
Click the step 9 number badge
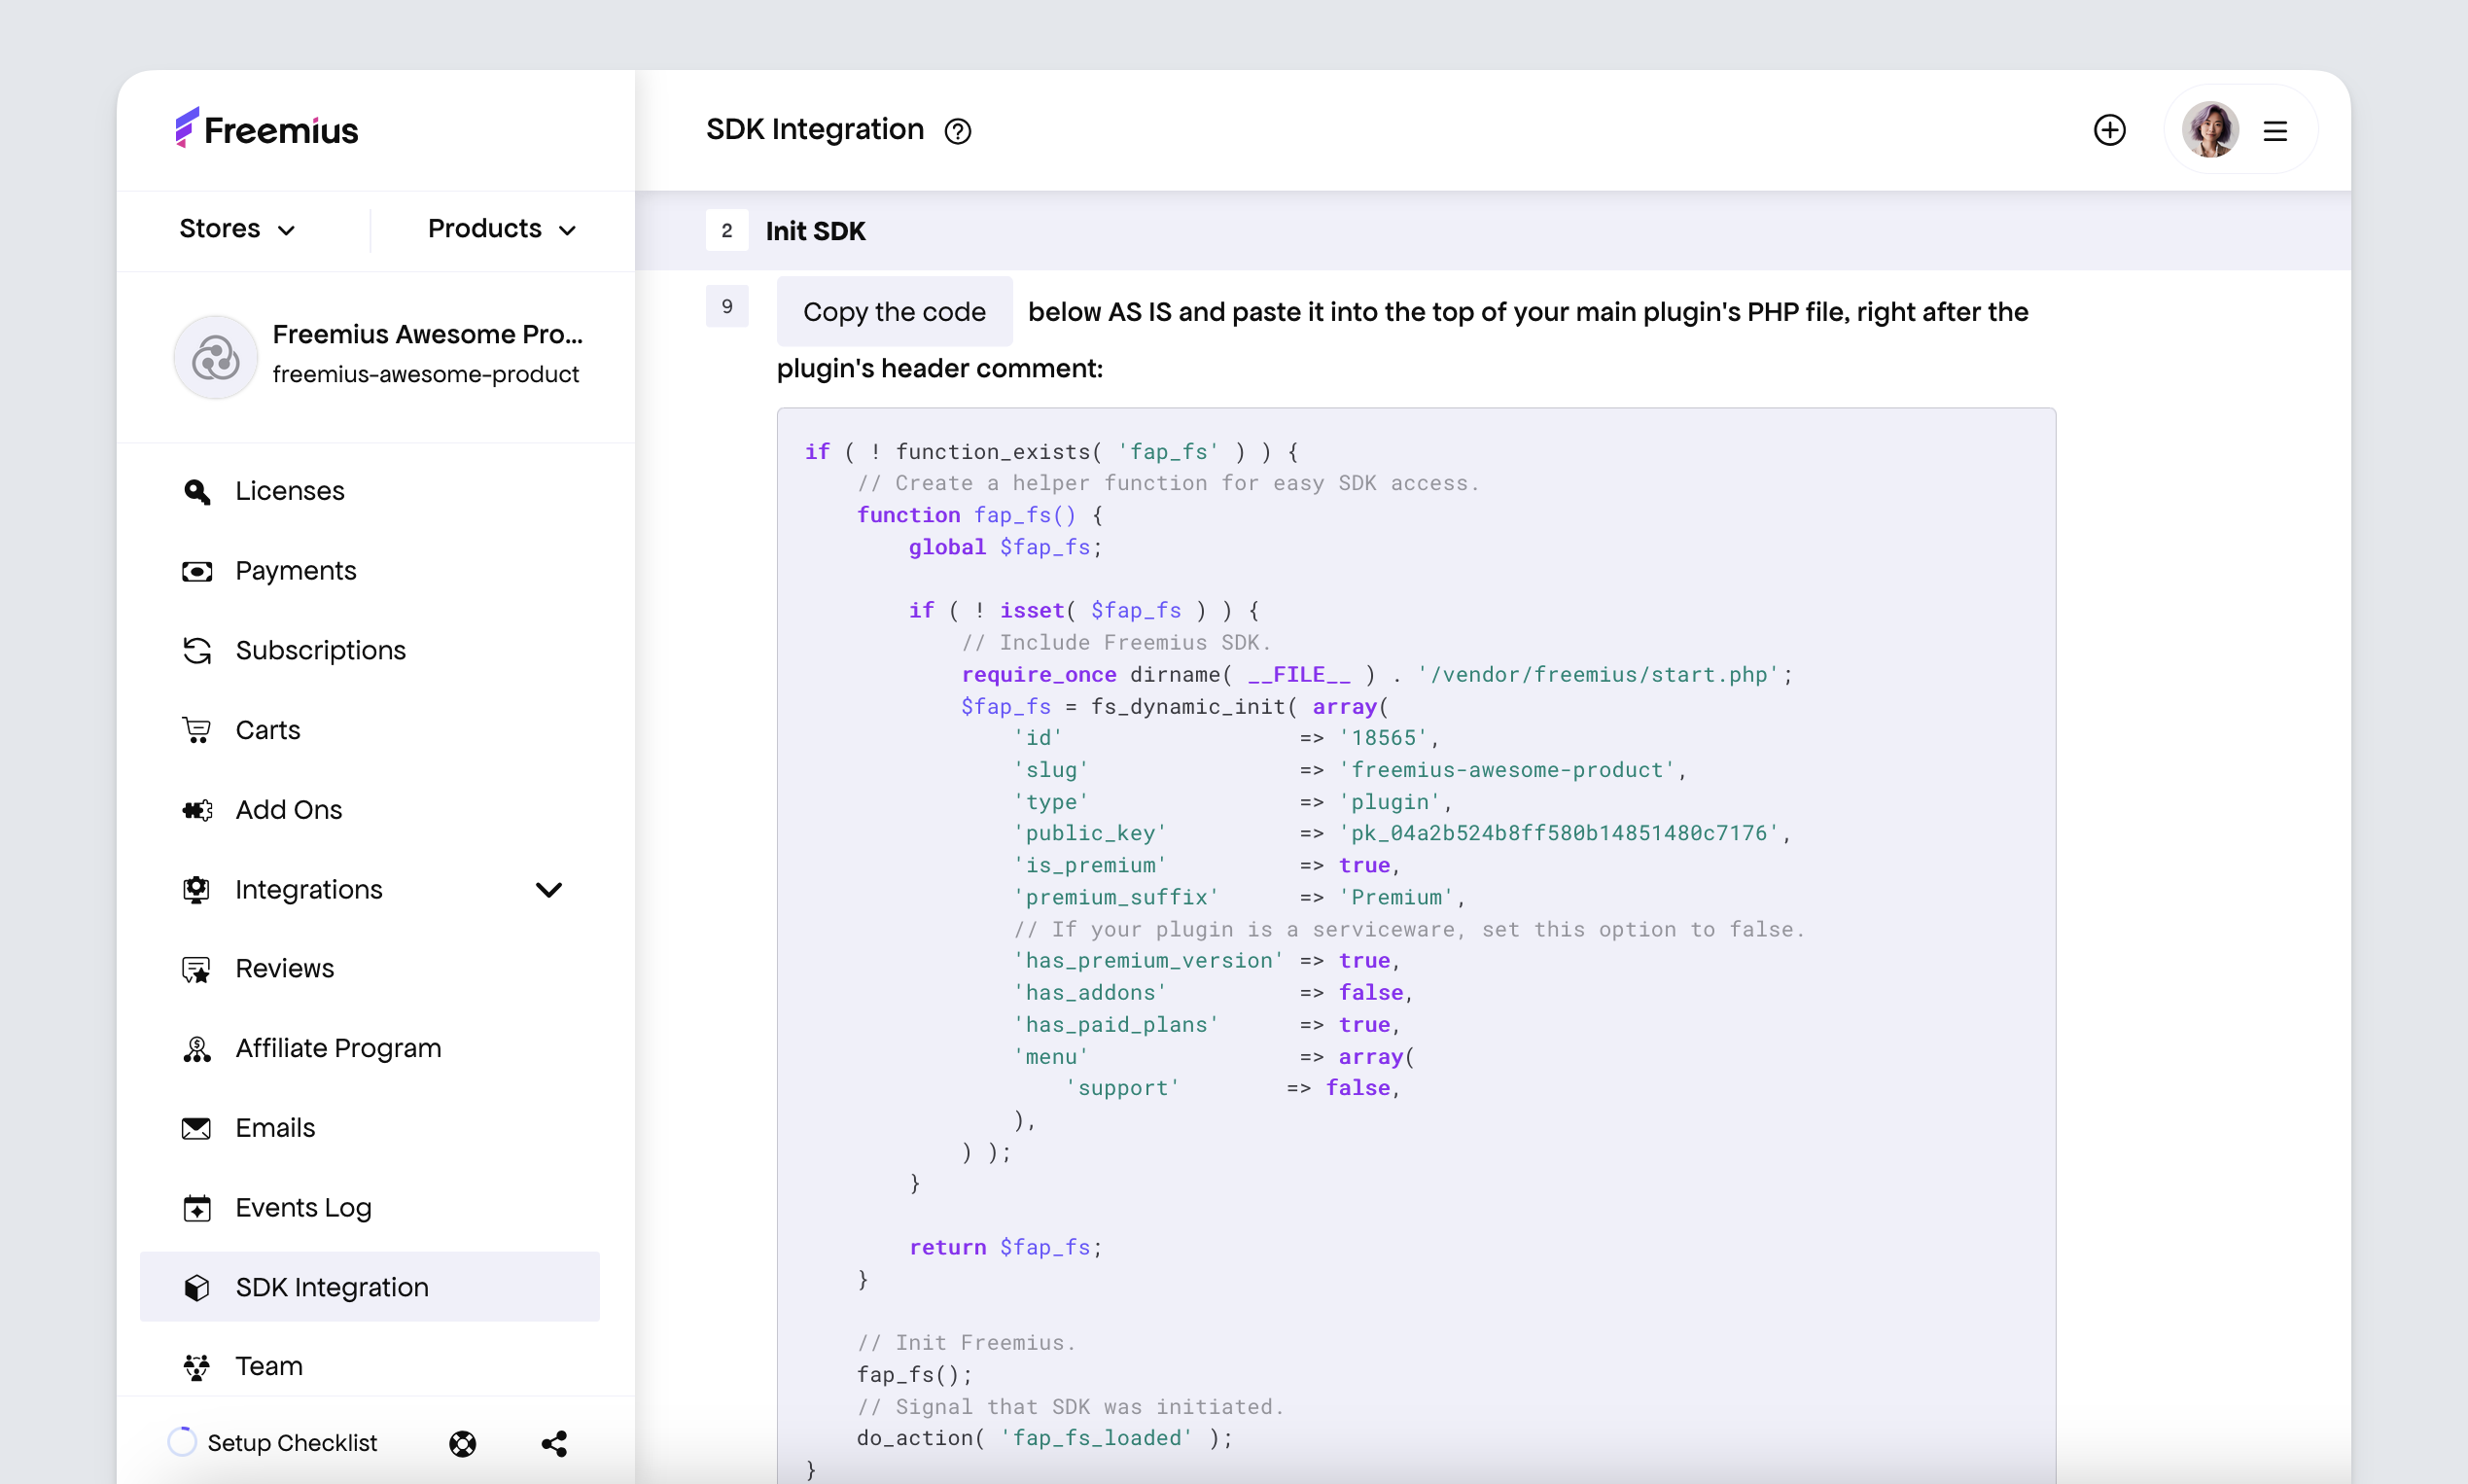point(727,306)
